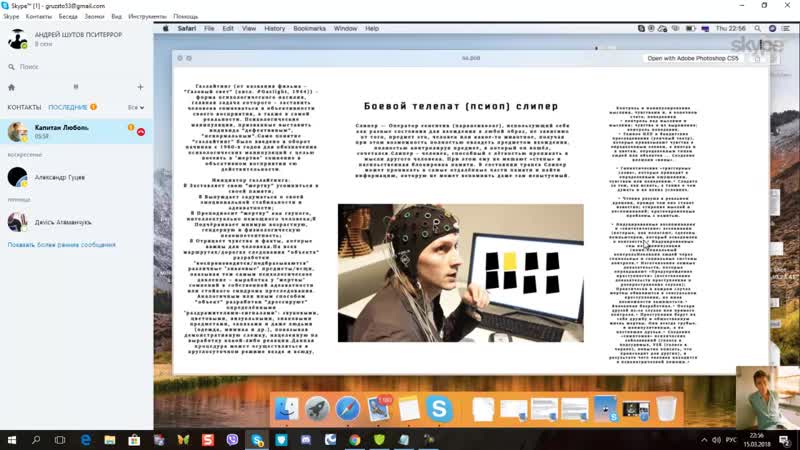Open Safari compass icon in the dock
Screen dimensions: 800x450
(x=347, y=409)
